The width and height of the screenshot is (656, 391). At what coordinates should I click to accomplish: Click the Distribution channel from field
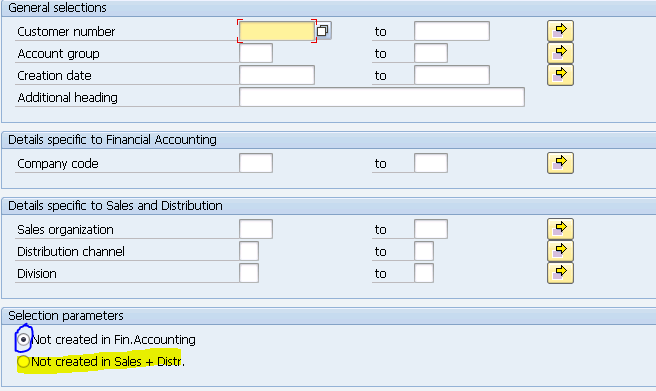coord(249,251)
